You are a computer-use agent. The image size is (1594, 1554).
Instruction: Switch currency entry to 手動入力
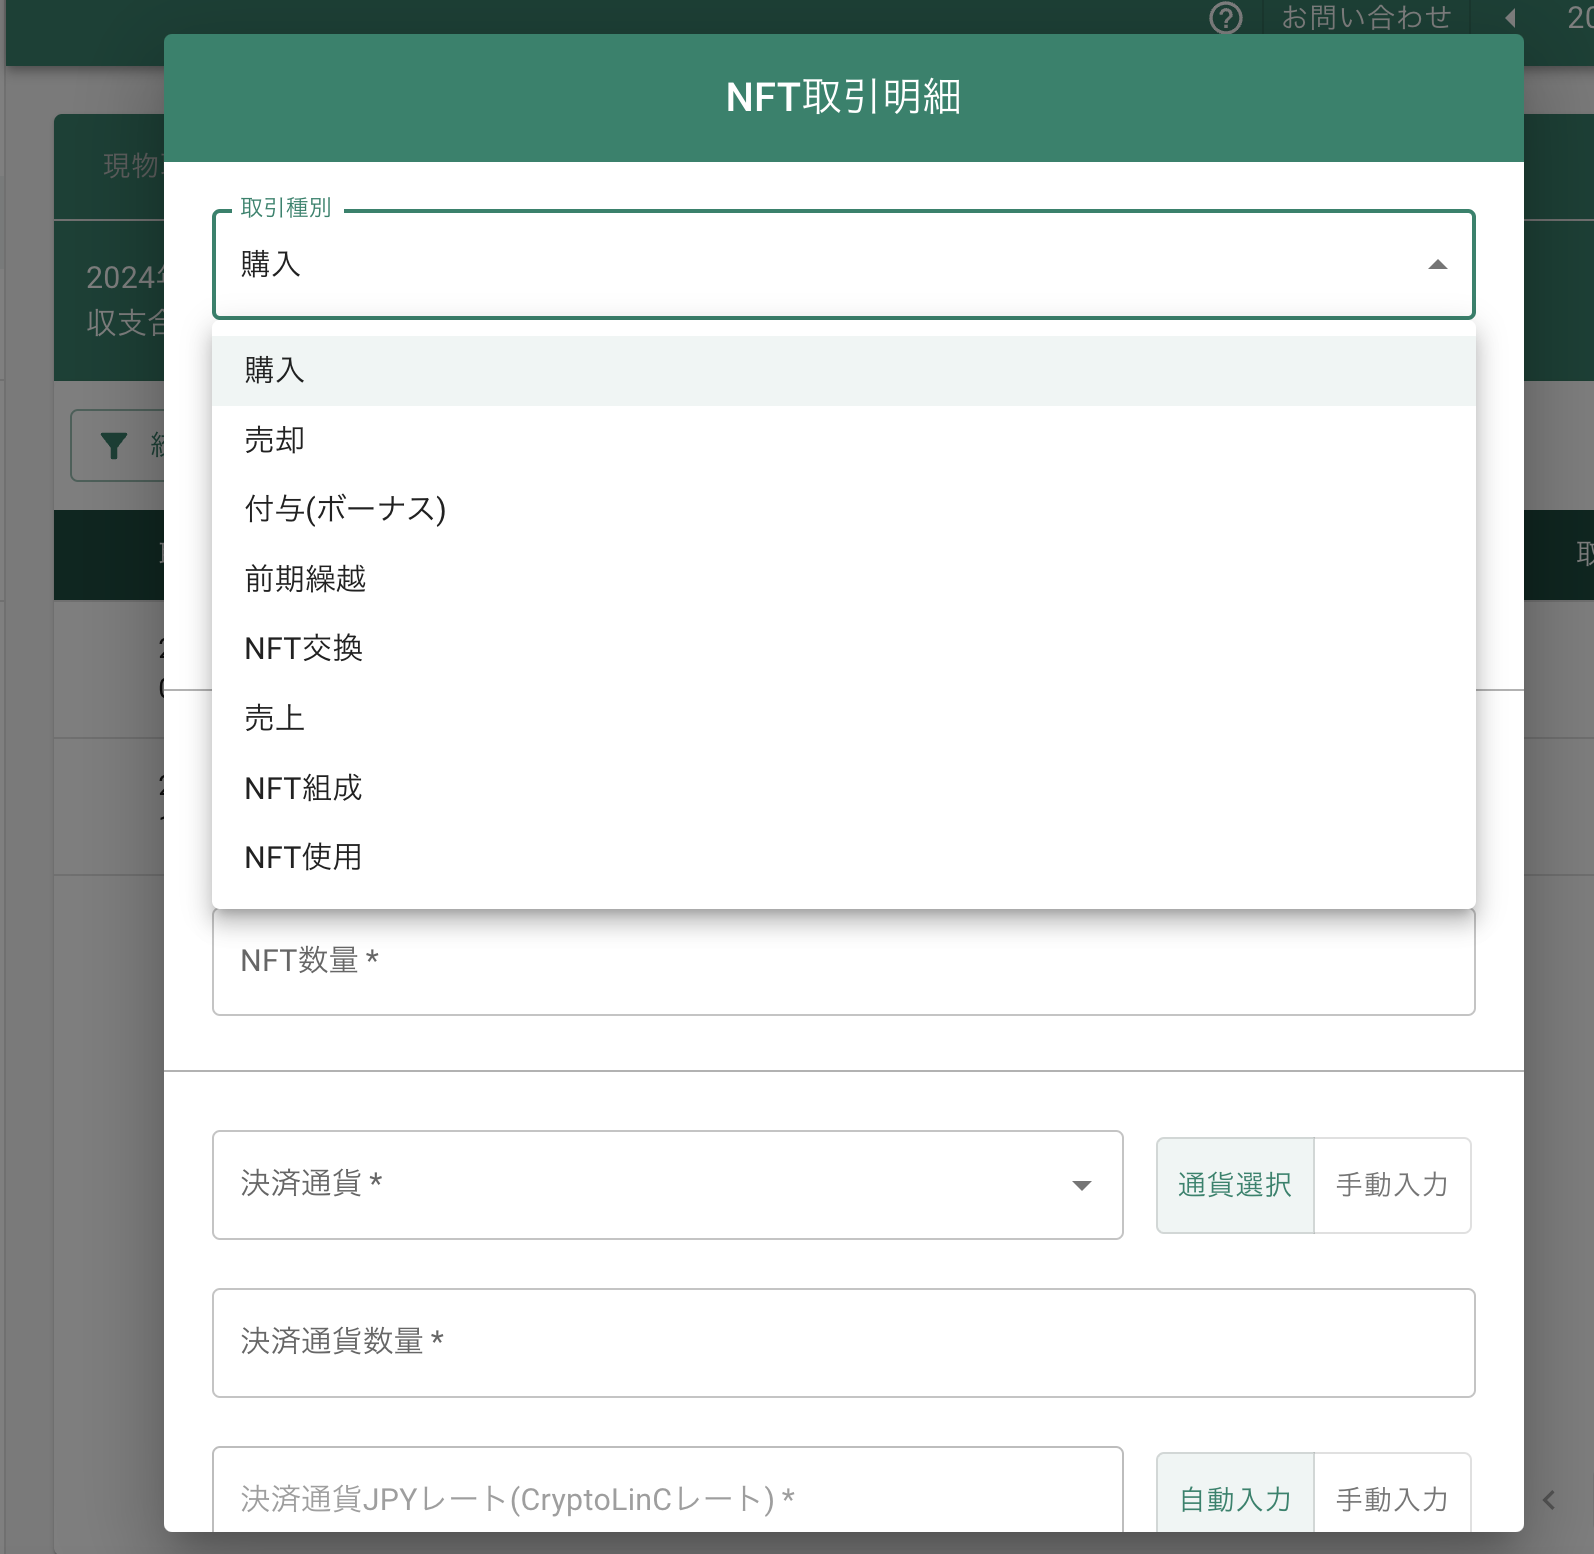pyautogui.click(x=1392, y=1185)
